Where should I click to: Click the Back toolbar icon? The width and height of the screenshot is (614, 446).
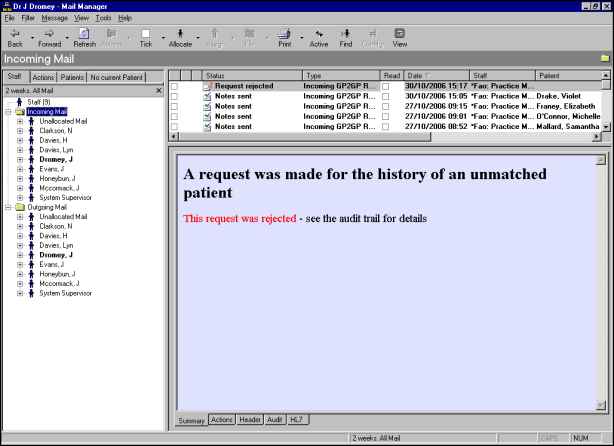coord(15,34)
